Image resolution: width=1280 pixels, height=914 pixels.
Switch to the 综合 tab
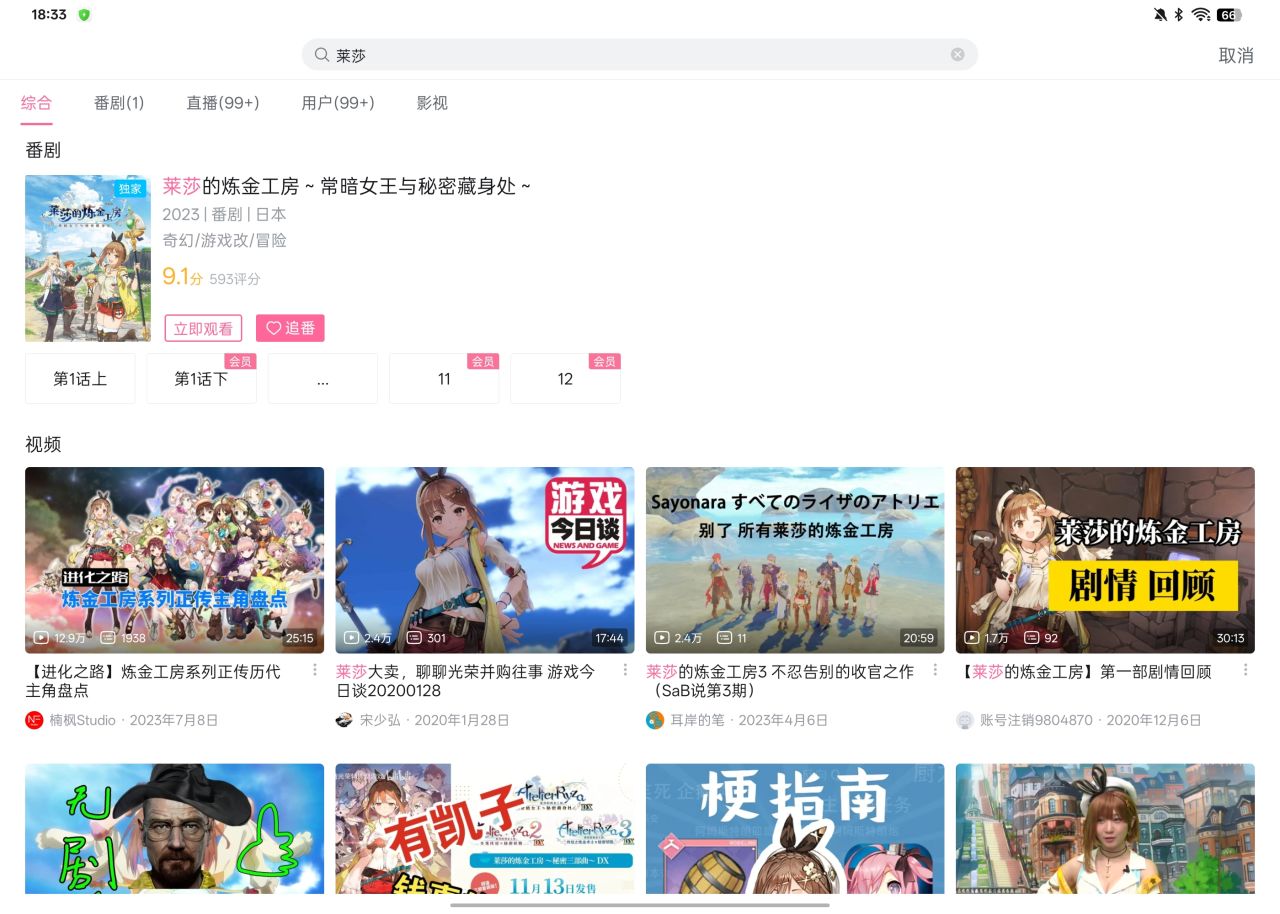[37, 103]
